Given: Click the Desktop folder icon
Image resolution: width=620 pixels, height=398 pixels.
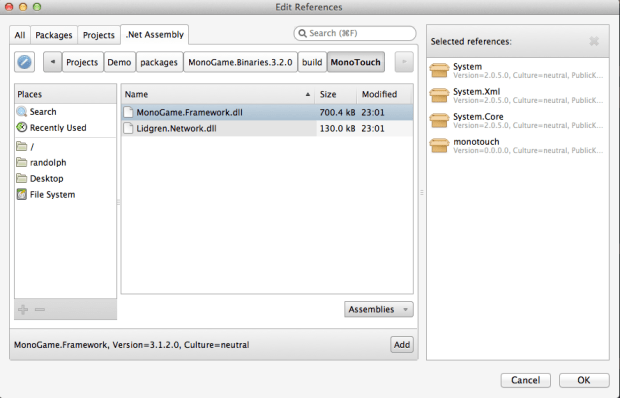Looking at the screenshot, I should 22,178.
